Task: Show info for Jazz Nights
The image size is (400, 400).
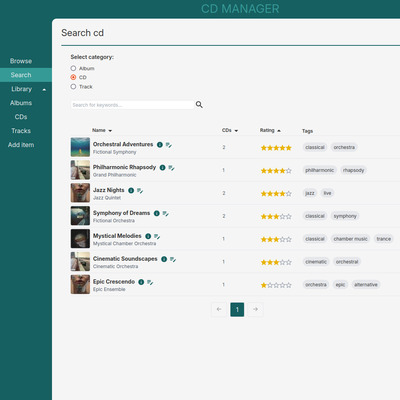Action: [x=131, y=191]
